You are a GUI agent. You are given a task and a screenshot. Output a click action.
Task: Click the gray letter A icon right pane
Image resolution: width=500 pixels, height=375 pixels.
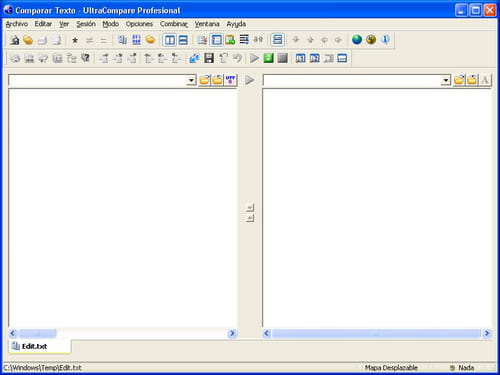coord(485,80)
